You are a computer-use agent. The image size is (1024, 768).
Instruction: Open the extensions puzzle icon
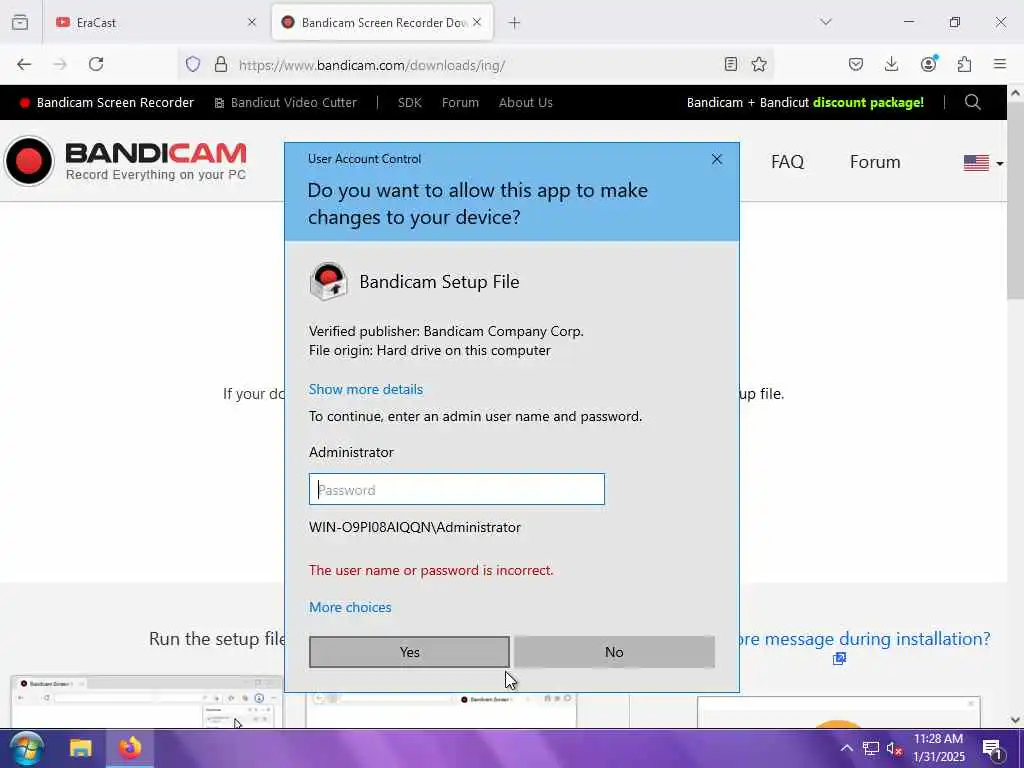point(964,64)
